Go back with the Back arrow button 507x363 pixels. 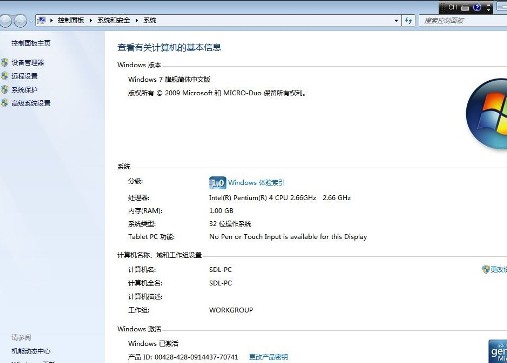(x=5, y=21)
